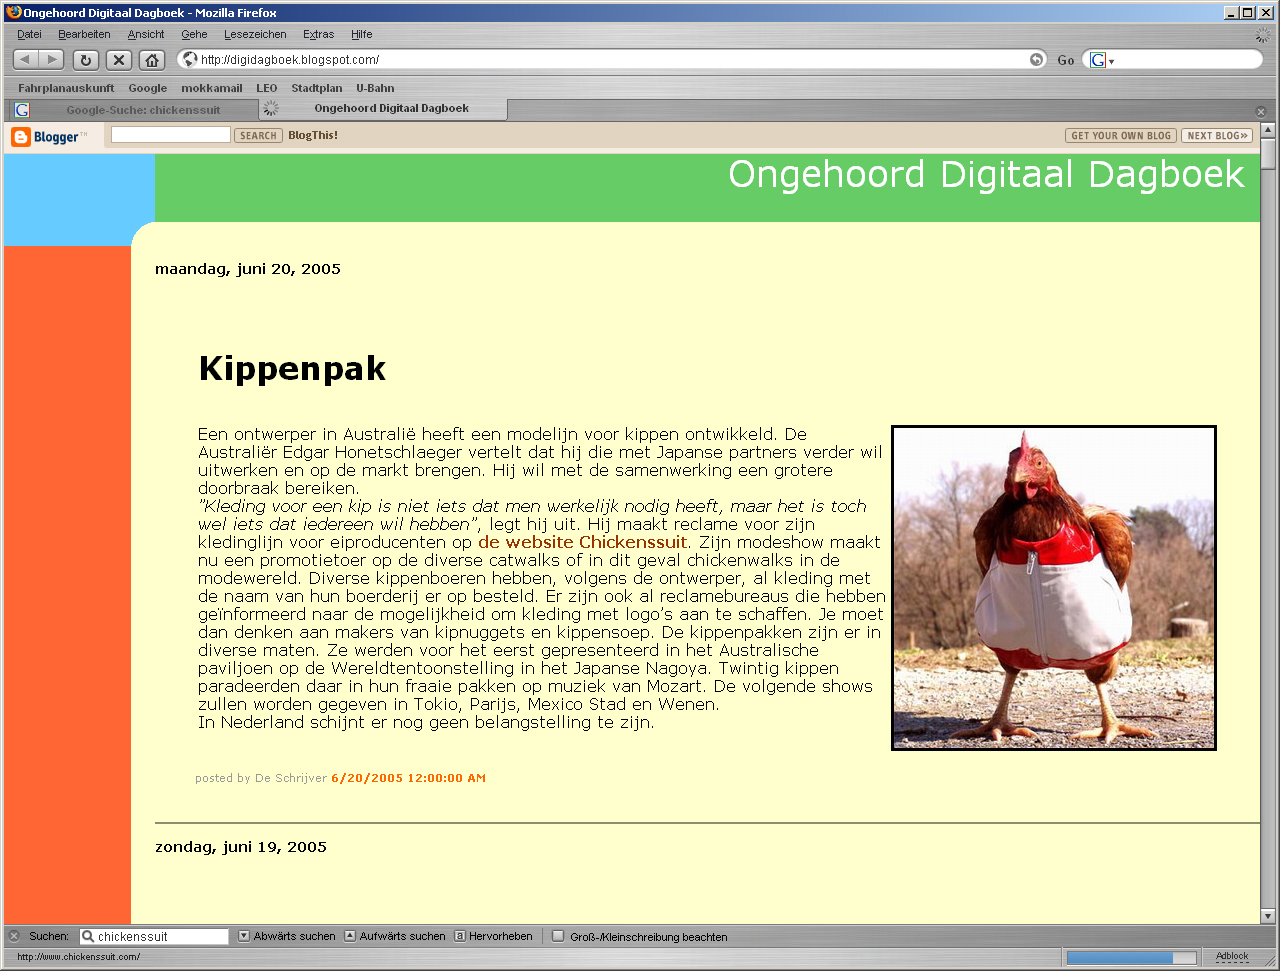The width and height of the screenshot is (1280, 971).
Task: Open the Stadtplan bookmark
Action: tap(317, 88)
